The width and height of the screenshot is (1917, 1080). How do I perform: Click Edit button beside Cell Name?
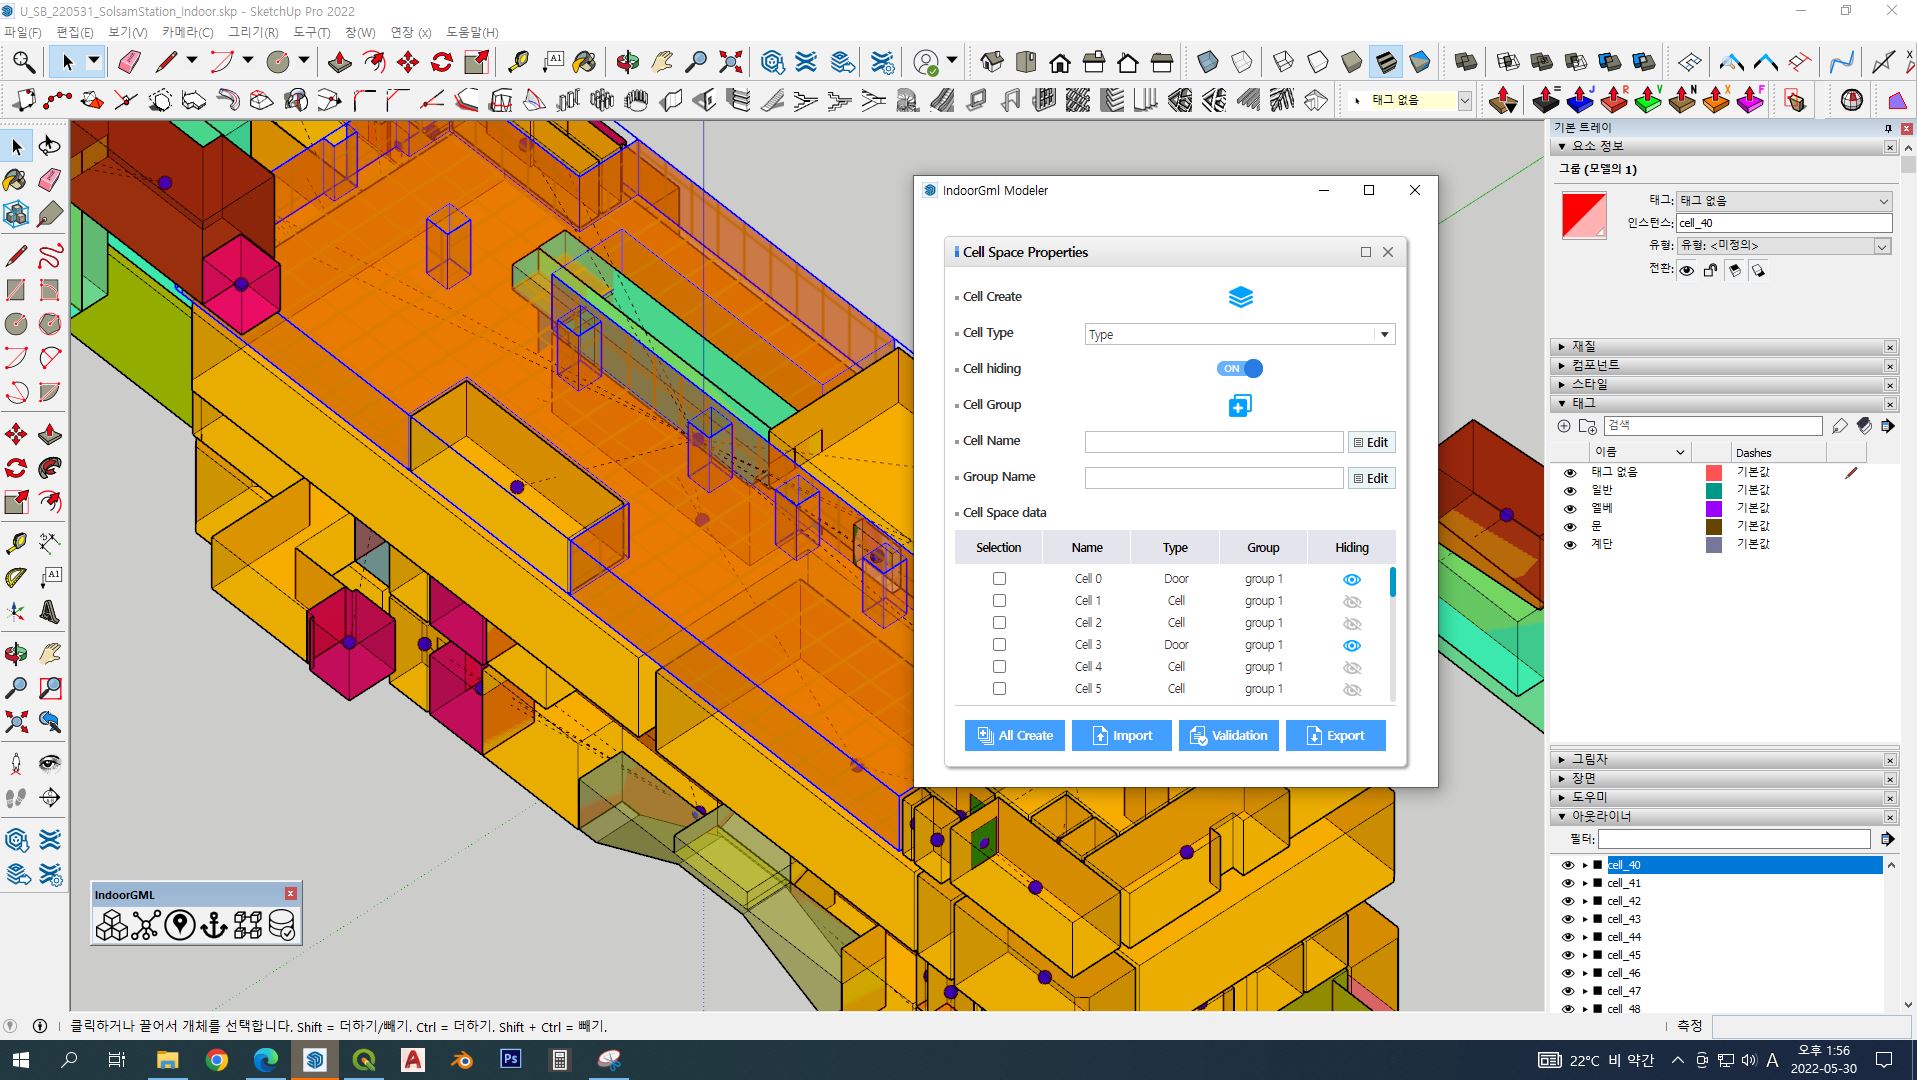[1371, 442]
